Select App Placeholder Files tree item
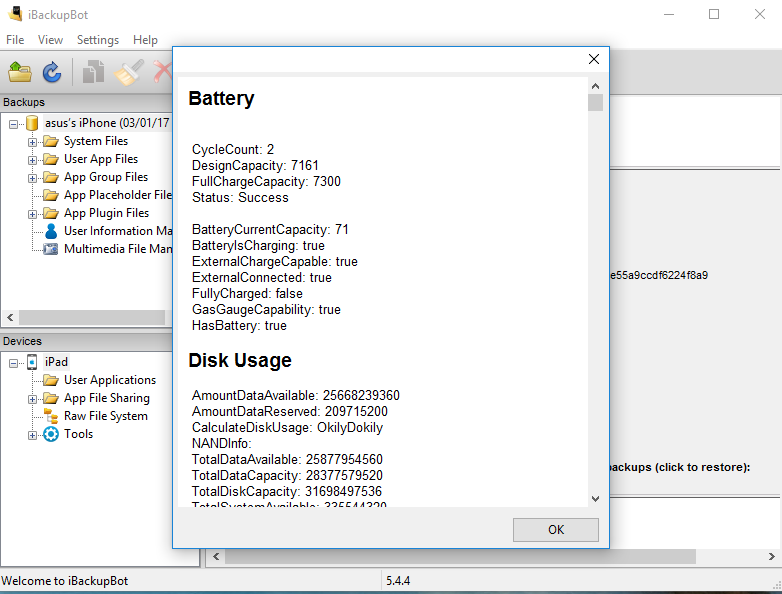 (x=118, y=195)
